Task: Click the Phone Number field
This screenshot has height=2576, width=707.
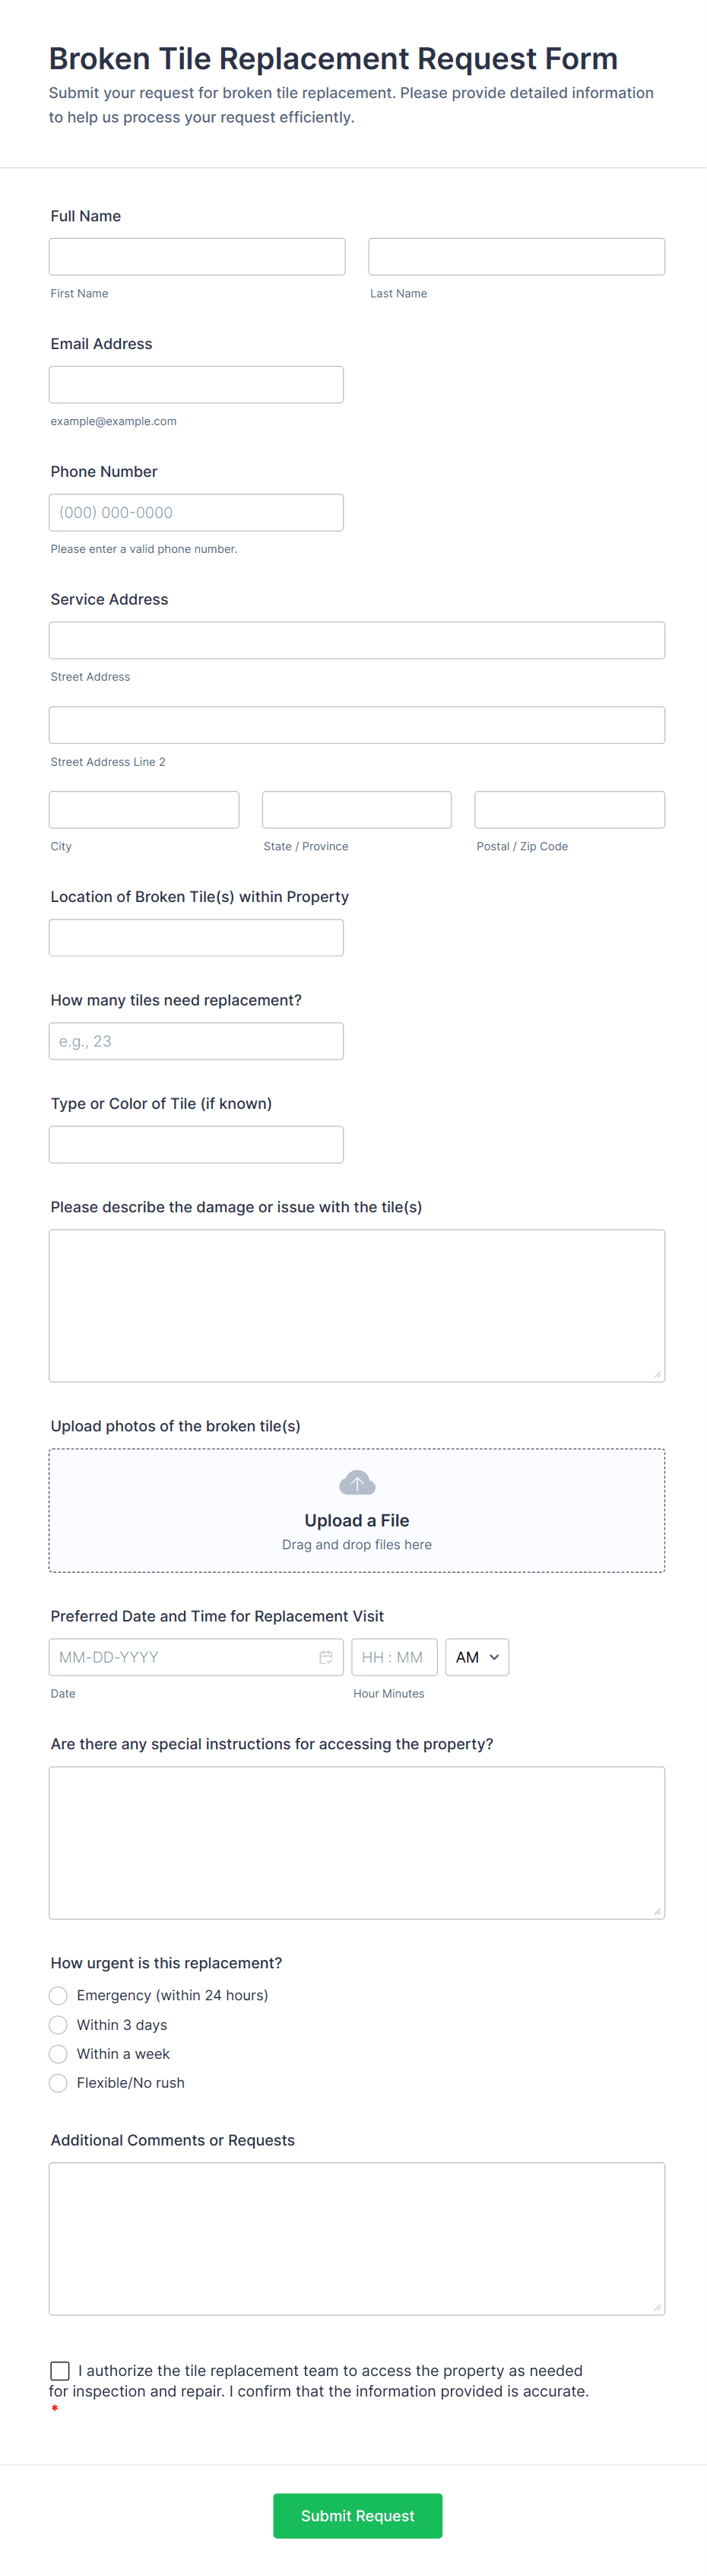Action: click(x=196, y=512)
